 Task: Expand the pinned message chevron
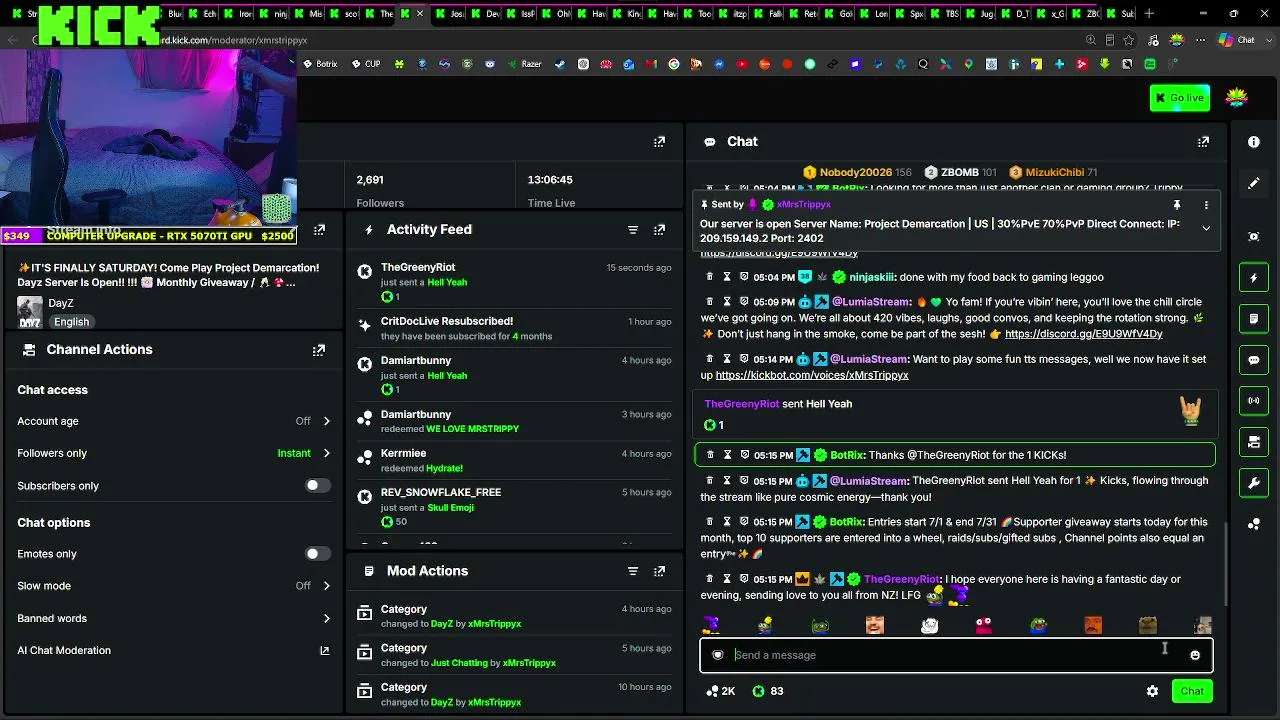(x=1206, y=229)
